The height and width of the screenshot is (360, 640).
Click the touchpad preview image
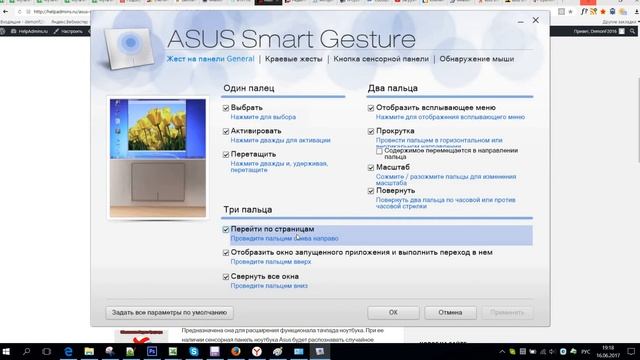[x=158, y=158]
